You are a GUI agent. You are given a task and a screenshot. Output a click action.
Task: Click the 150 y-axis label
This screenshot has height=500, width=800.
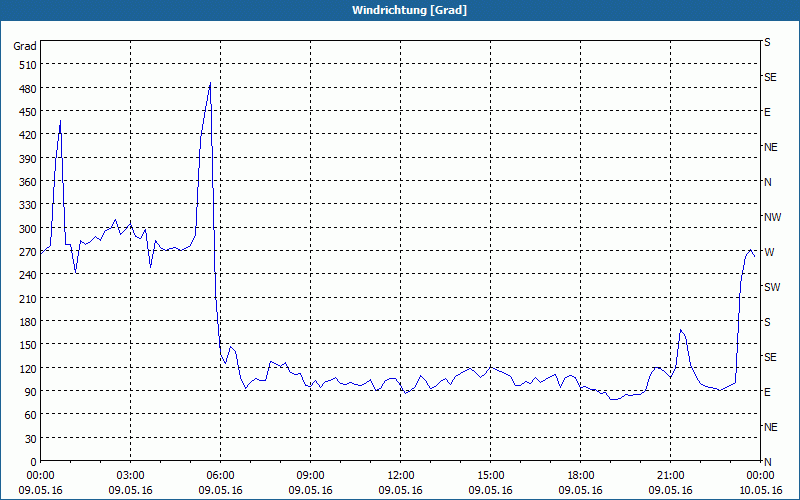(x=28, y=345)
